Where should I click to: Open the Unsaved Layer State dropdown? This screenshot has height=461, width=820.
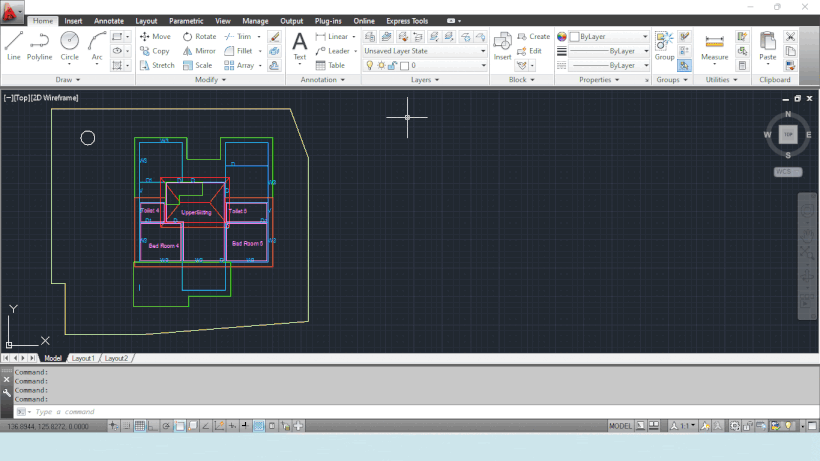424,50
